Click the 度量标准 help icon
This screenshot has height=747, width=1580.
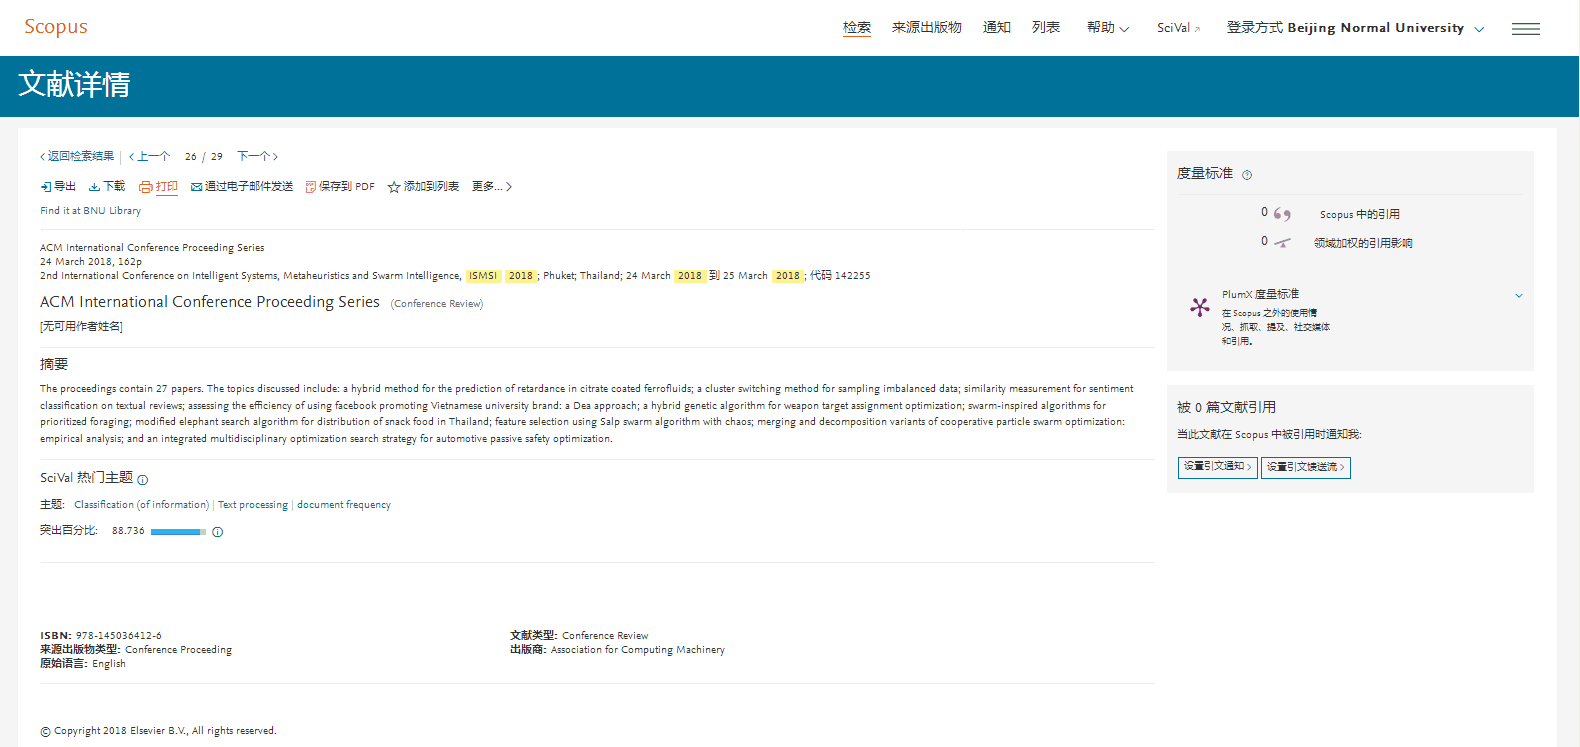tap(1247, 175)
